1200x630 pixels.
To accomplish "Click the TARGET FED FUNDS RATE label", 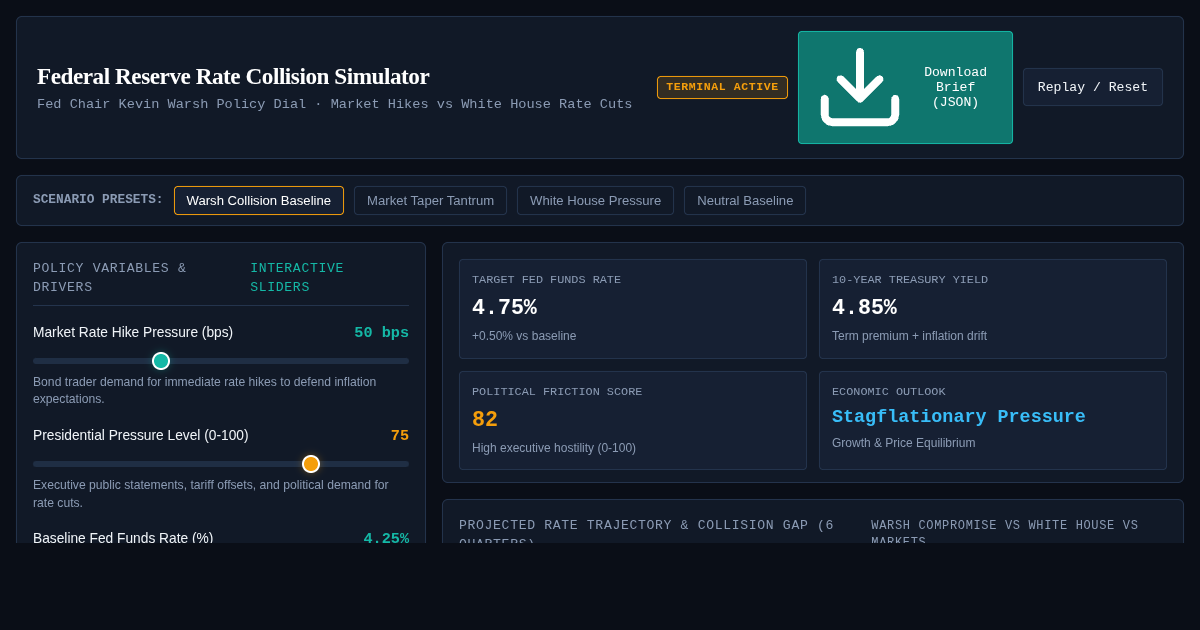I will click(546, 280).
